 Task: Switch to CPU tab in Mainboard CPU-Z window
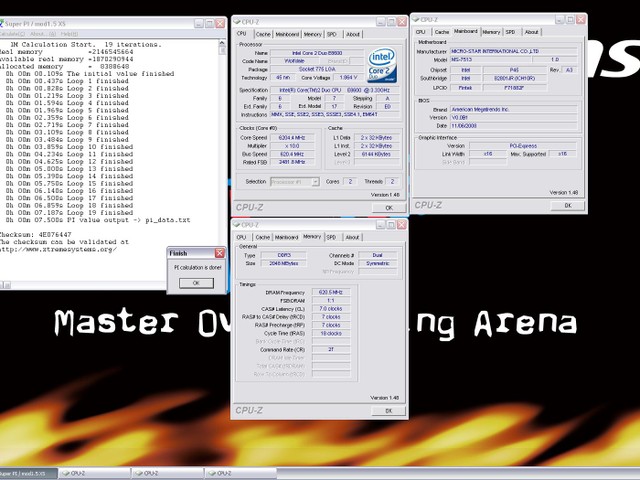(421, 32)
